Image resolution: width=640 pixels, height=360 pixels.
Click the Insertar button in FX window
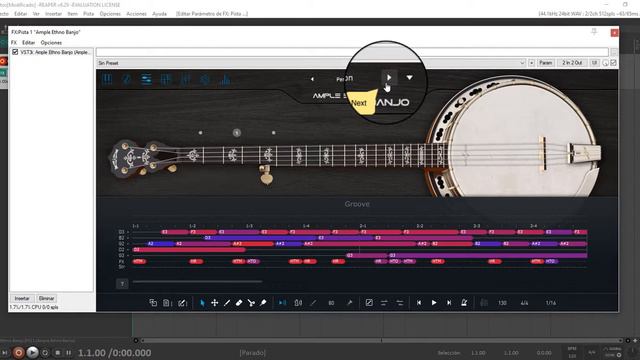(x=22, y=298)
